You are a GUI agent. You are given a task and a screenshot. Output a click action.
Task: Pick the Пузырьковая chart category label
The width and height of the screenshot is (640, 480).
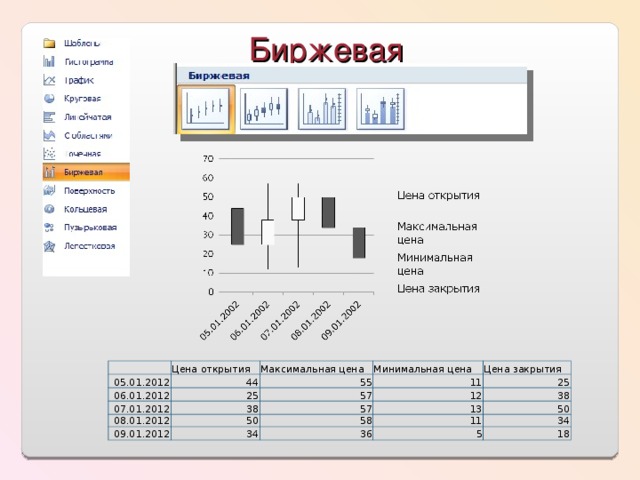click(91, 227)
